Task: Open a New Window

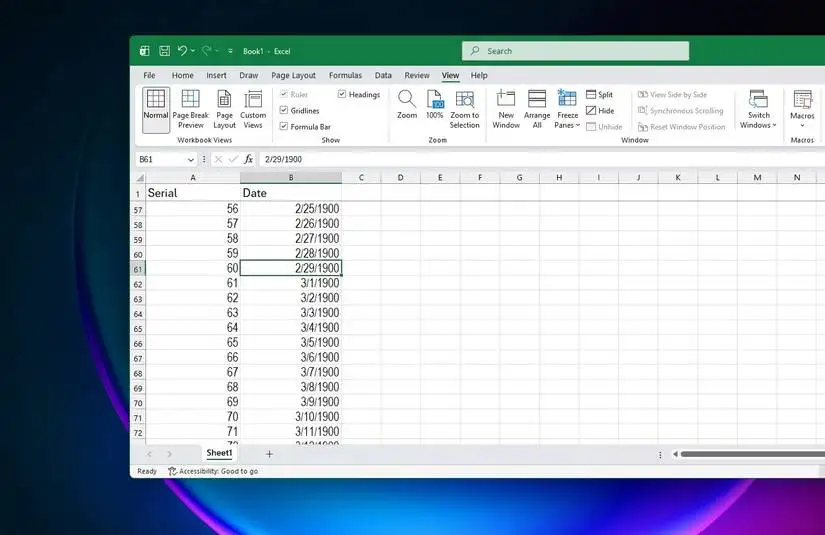Action: (x=506, y=109)
